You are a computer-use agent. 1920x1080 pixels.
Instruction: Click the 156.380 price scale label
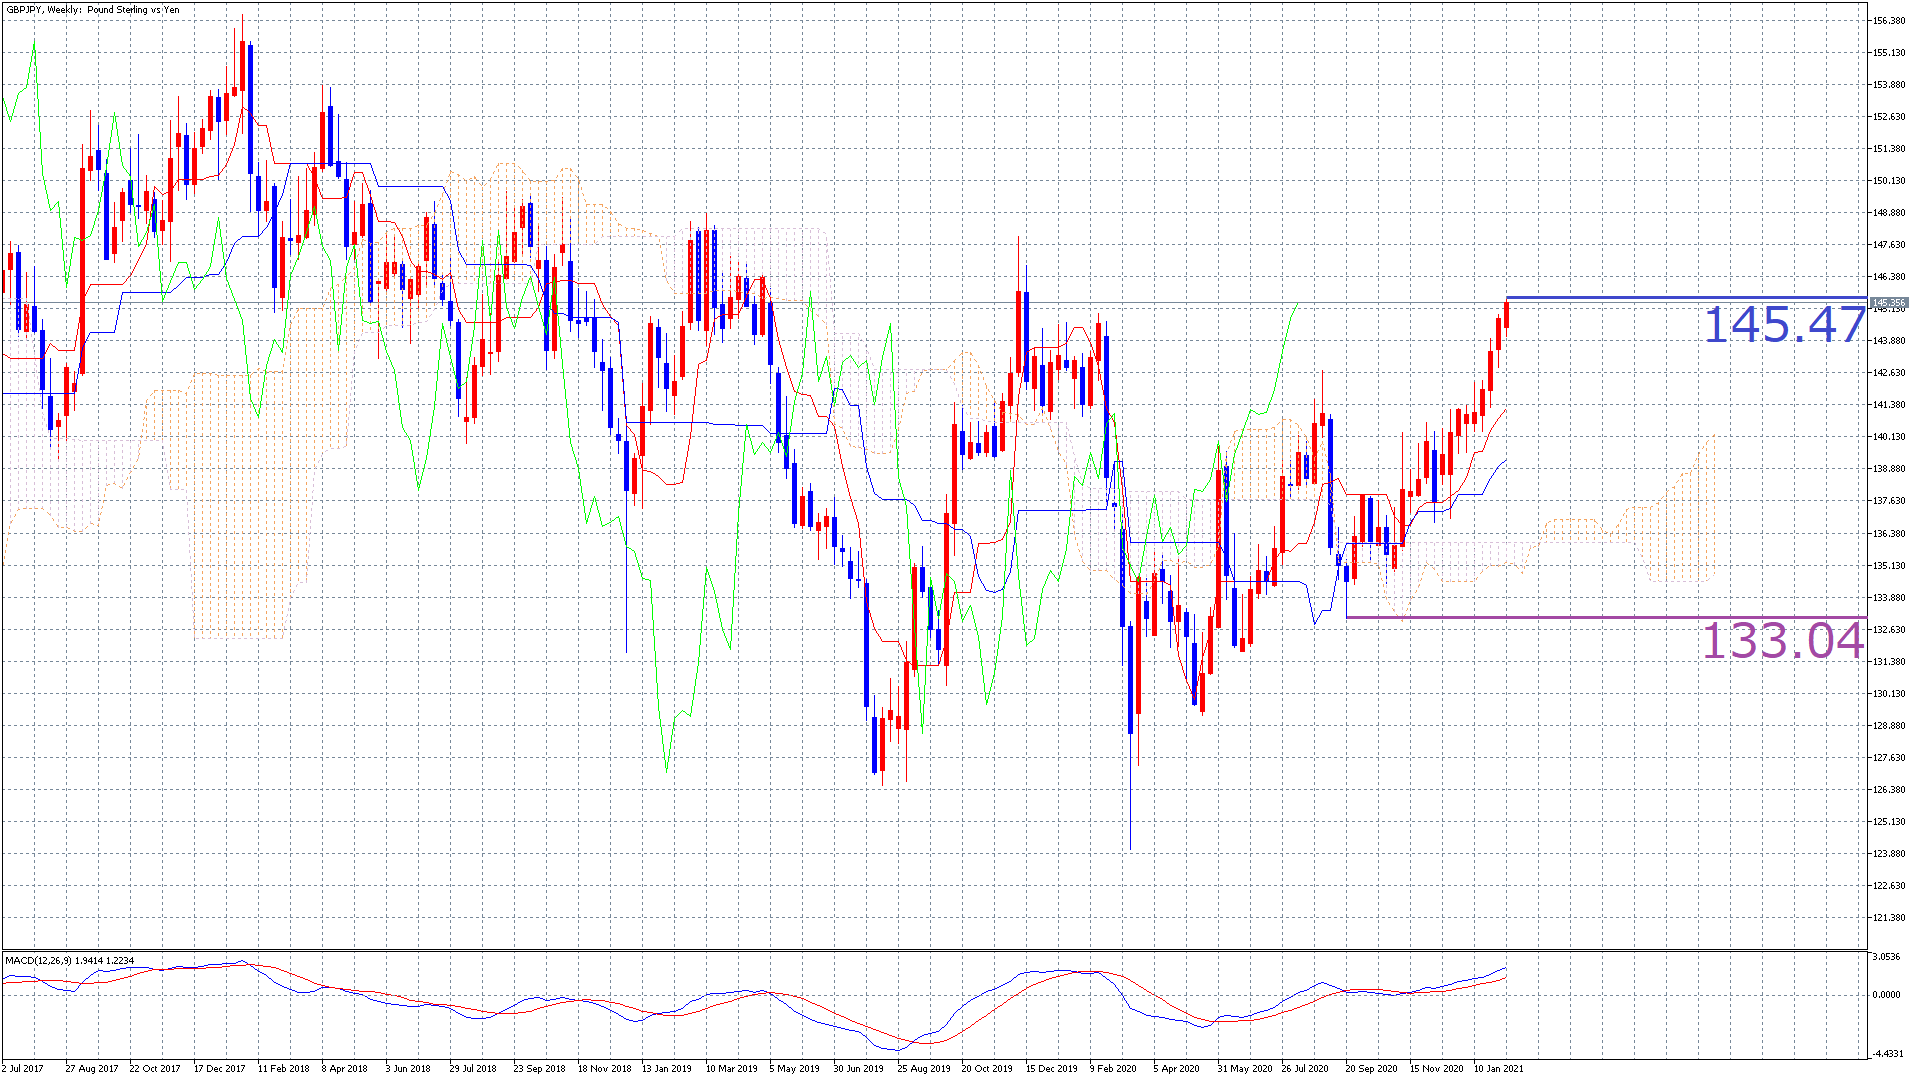pos(1888,21)
